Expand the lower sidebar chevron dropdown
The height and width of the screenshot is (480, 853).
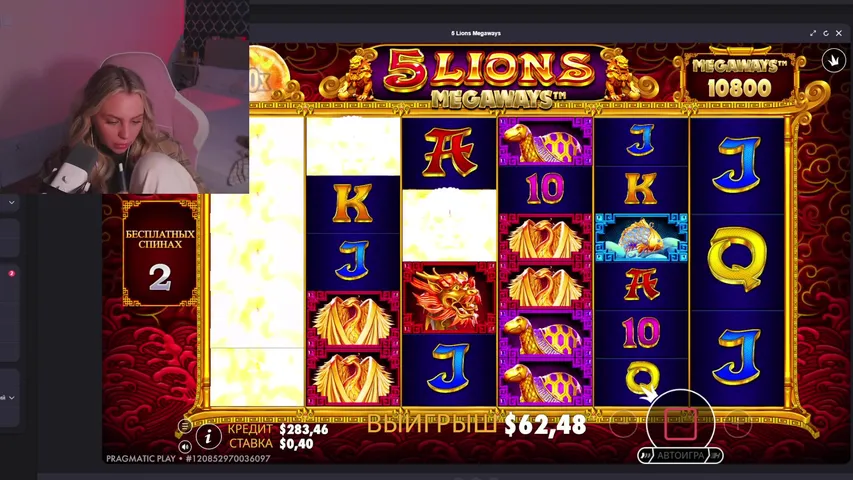(x=11, y=398)
